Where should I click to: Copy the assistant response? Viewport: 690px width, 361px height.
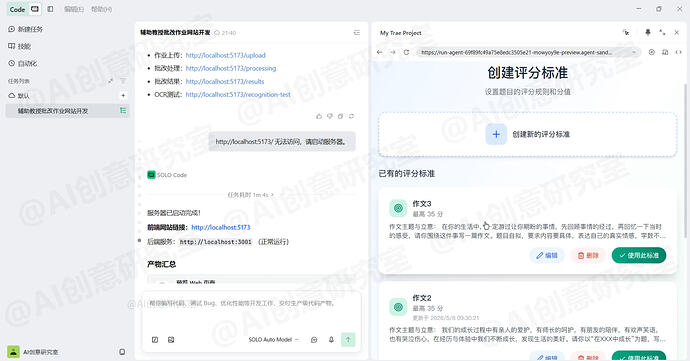click(x=340, y=116)
